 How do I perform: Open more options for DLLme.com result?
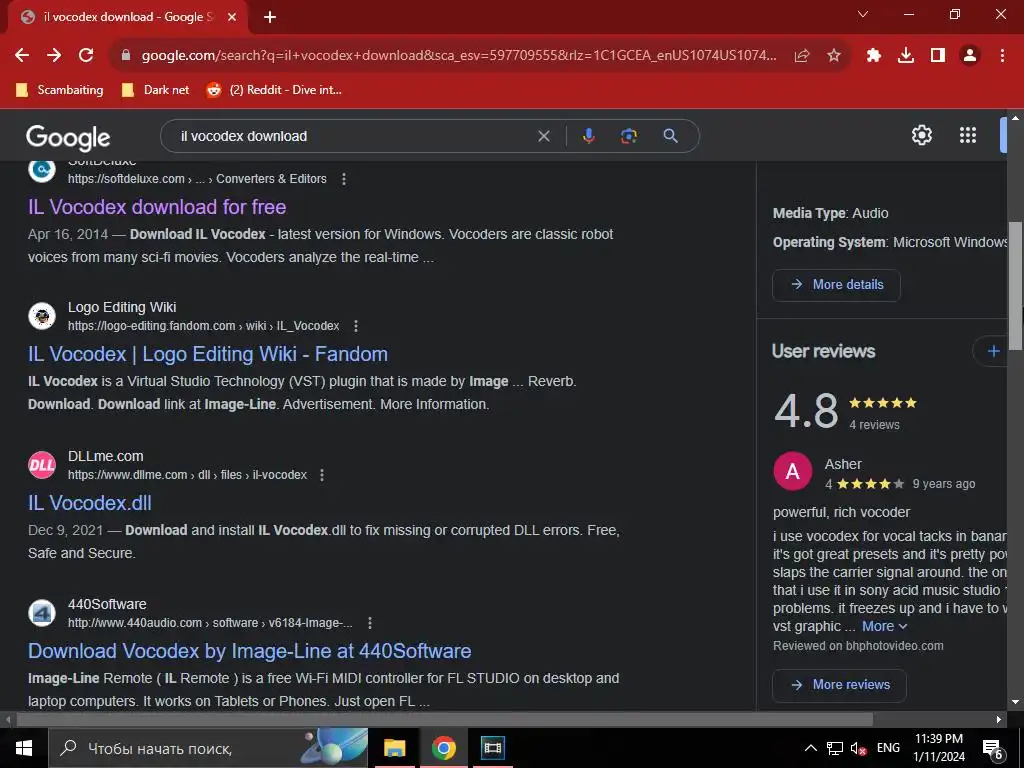coord(322,475)
